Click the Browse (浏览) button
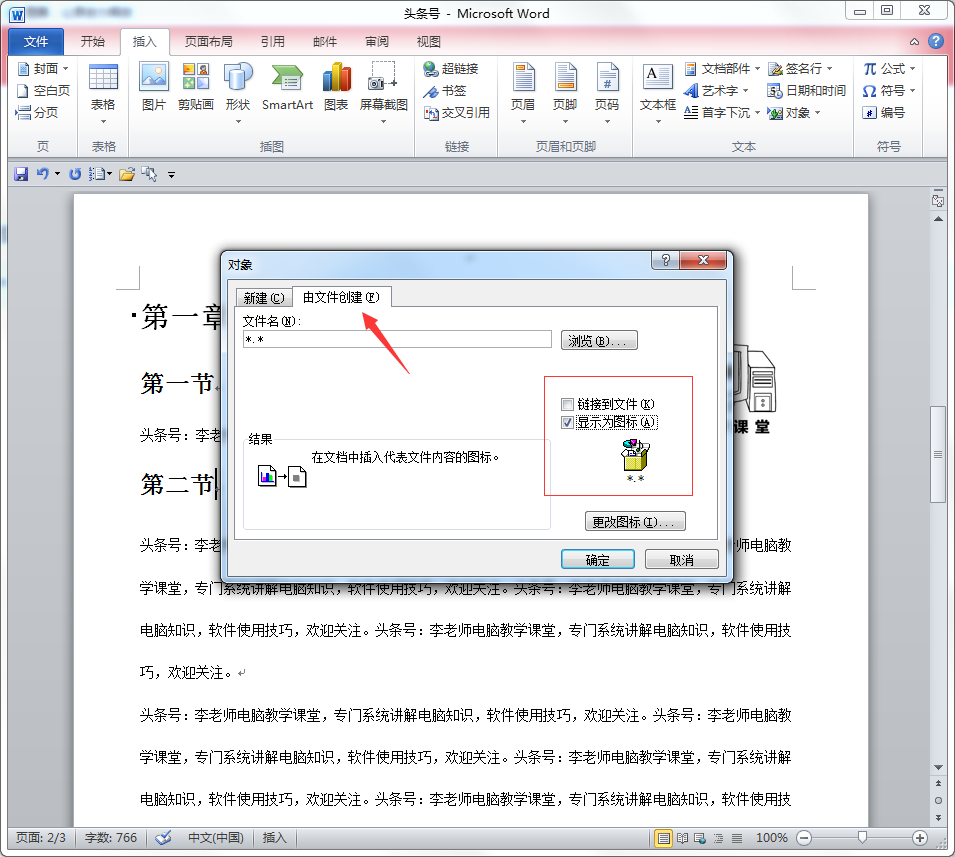Image resolution: width=955 pixels, height=857 pixels. (599, 340)
